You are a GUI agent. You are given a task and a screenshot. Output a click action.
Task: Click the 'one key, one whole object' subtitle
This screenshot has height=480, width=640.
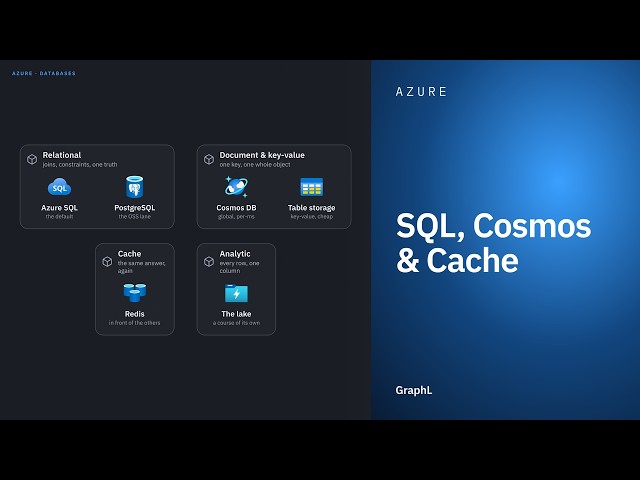click(255, 164)
